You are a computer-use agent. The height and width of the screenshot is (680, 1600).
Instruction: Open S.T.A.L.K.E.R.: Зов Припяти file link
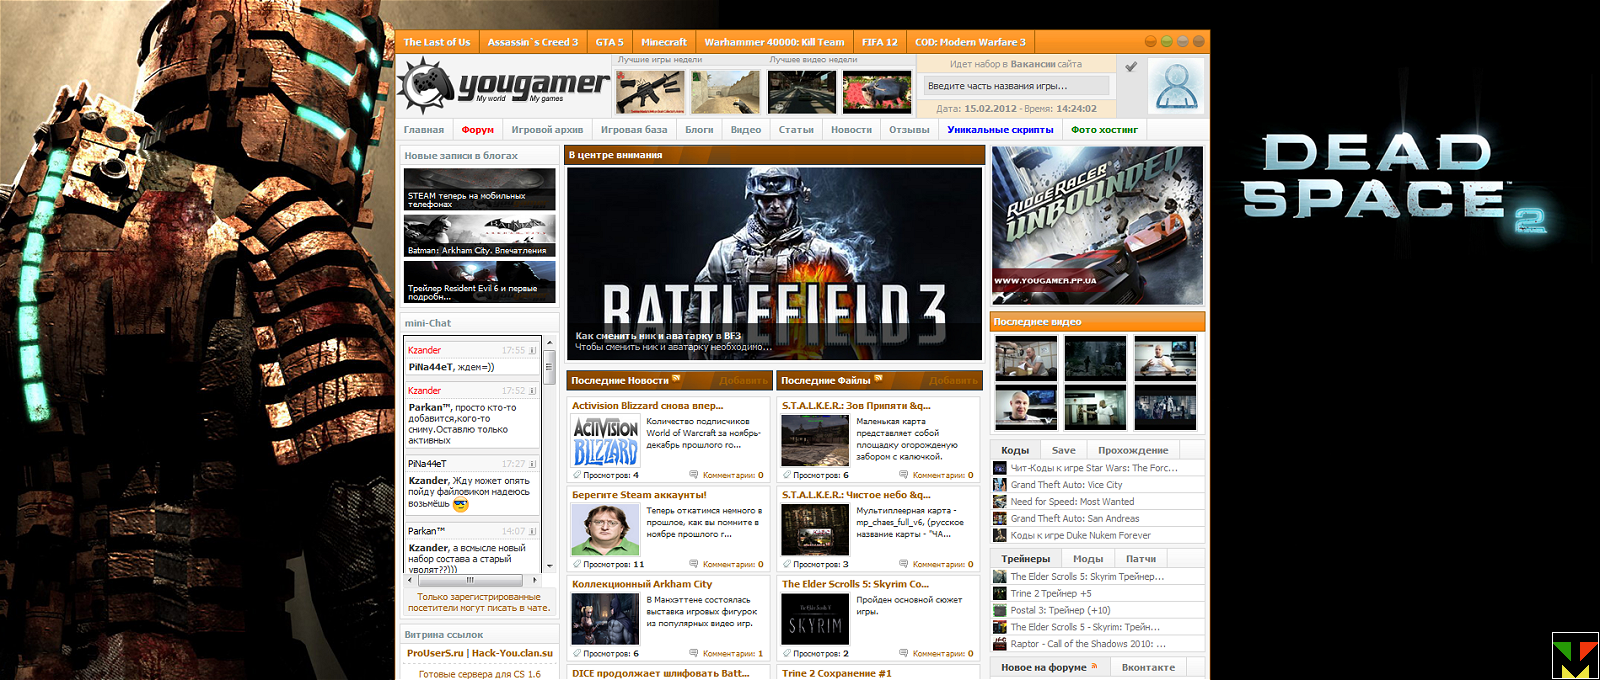point(856,406)
